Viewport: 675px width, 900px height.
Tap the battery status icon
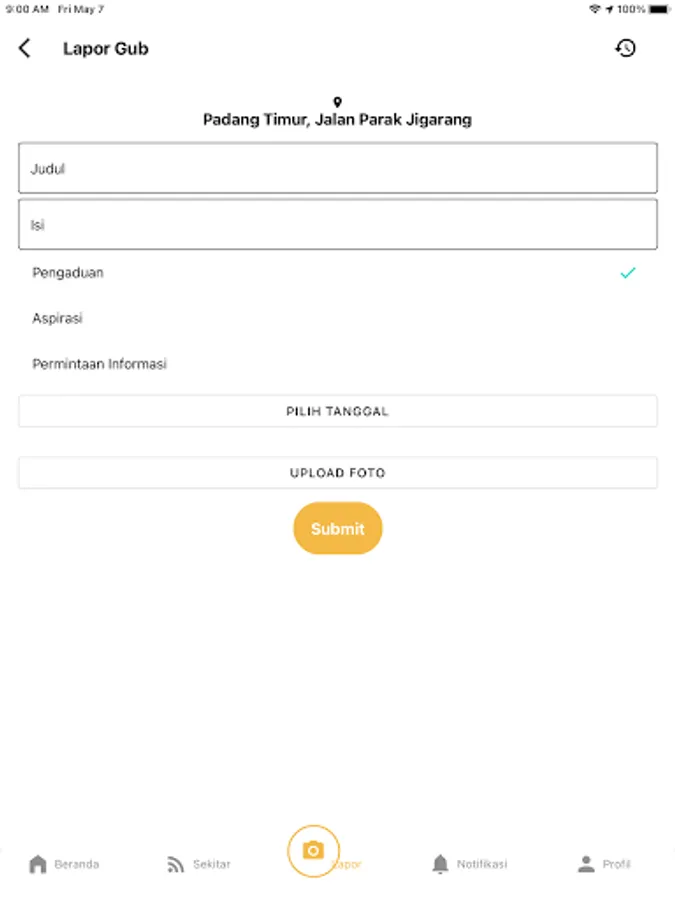[659, 9]
